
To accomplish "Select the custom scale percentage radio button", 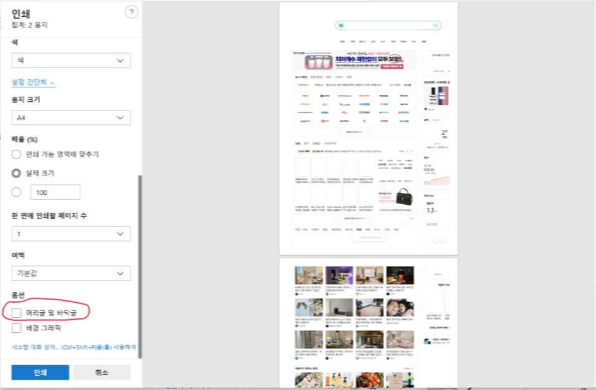I will coord(16,192).
